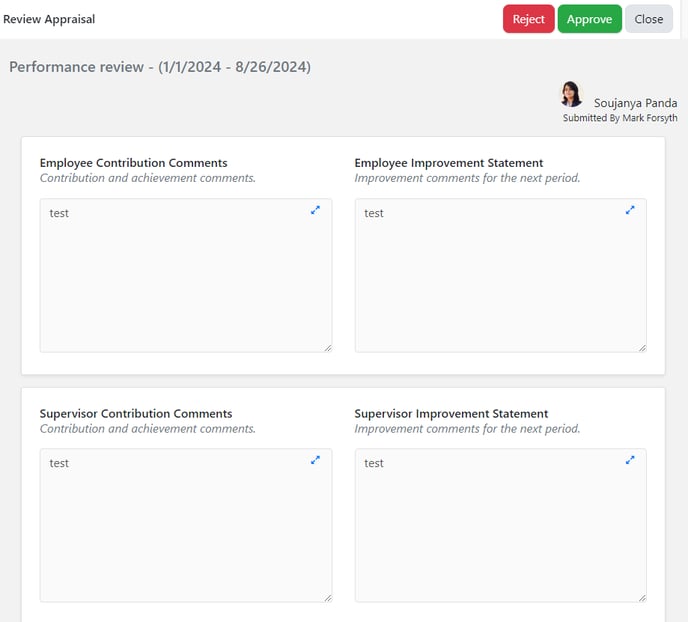688x622 pixels.
Task: Focus the Employee Contribution Comments textarea
Action: point(186,275)
